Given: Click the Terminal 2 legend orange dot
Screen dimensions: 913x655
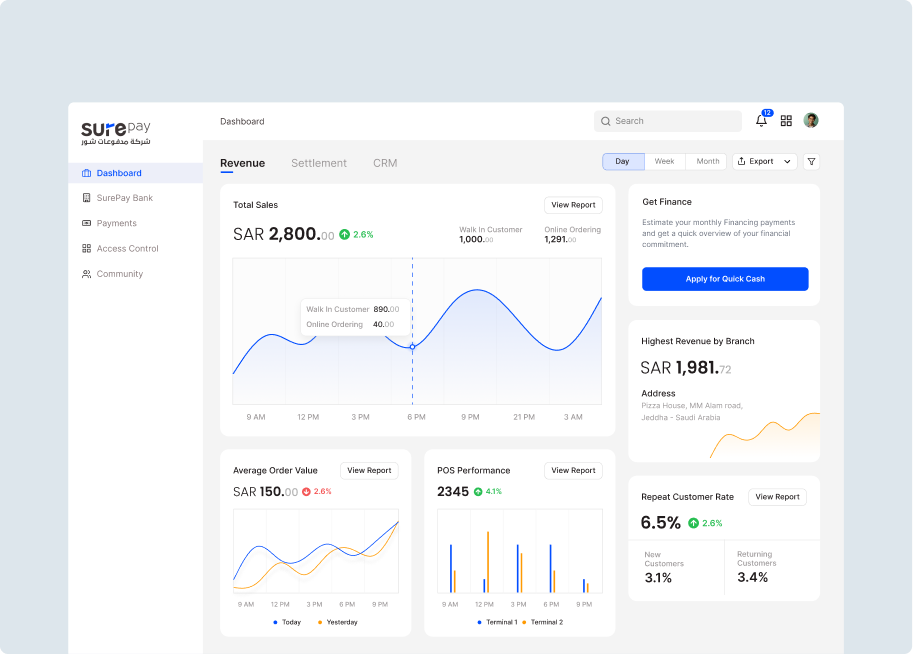Looking at the screenshot, I should (524, 622).
